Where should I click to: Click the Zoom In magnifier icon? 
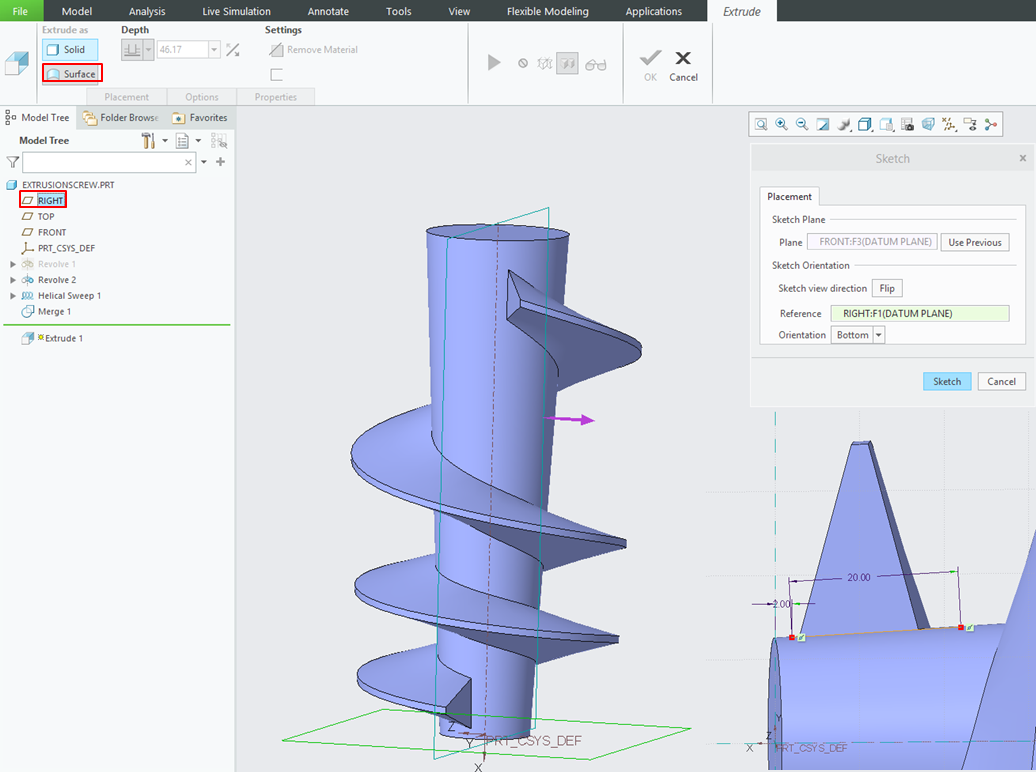coord(781,124)
